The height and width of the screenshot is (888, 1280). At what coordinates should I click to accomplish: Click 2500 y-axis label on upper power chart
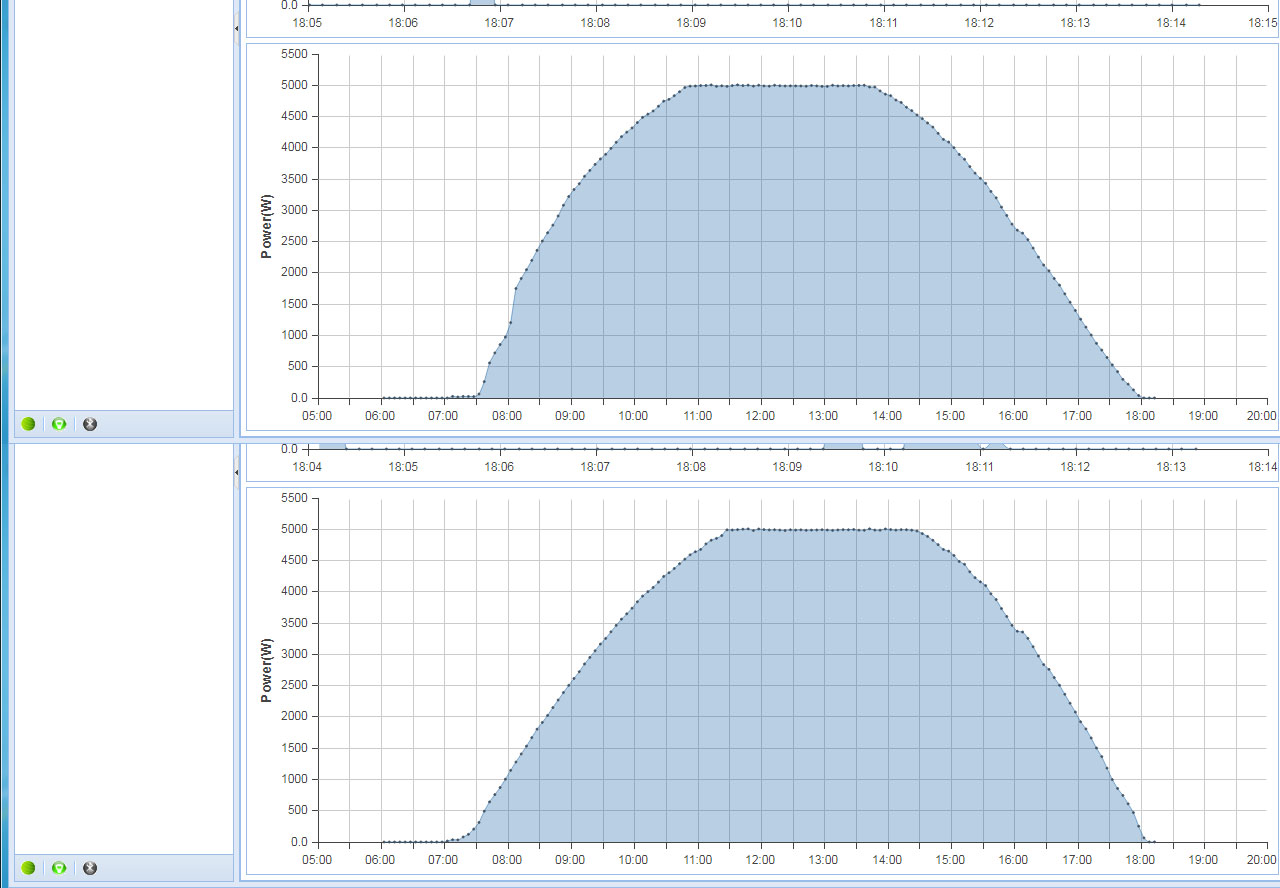(x=295, y=241)
